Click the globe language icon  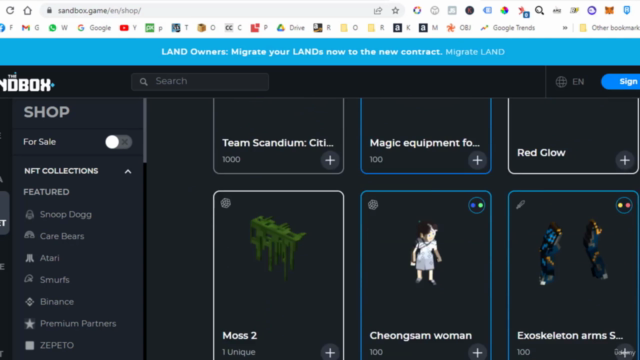click(561, 82)
